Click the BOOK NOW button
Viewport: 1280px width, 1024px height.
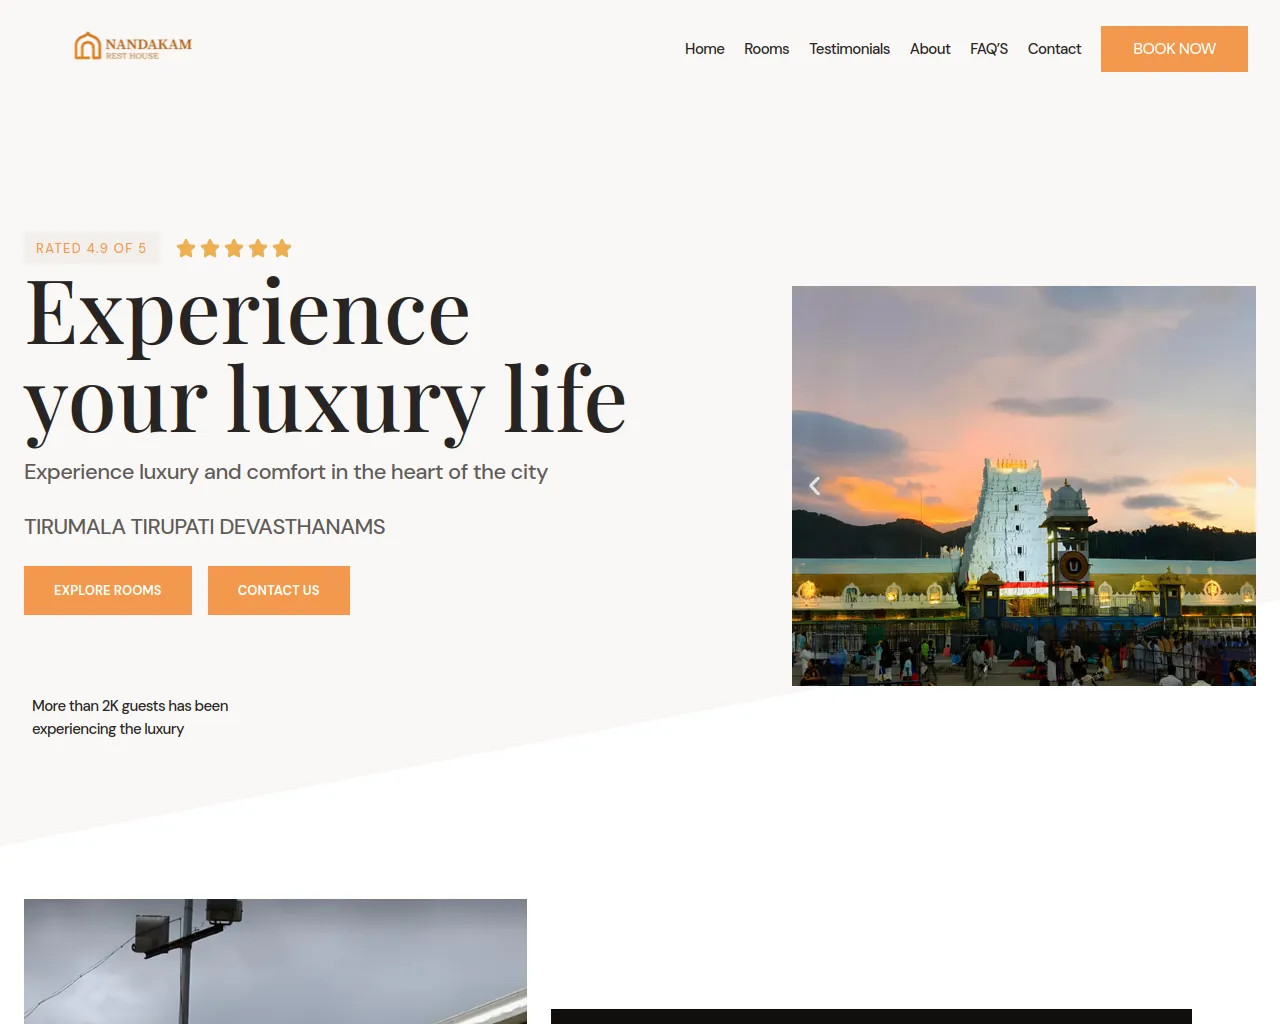coord(1174,49)
